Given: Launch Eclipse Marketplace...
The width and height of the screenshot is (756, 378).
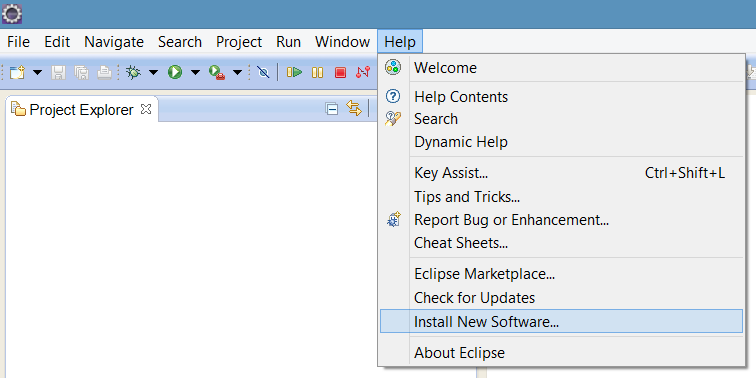Looking at the screenshot, I should pyautogui.click(x=562, y=274).
